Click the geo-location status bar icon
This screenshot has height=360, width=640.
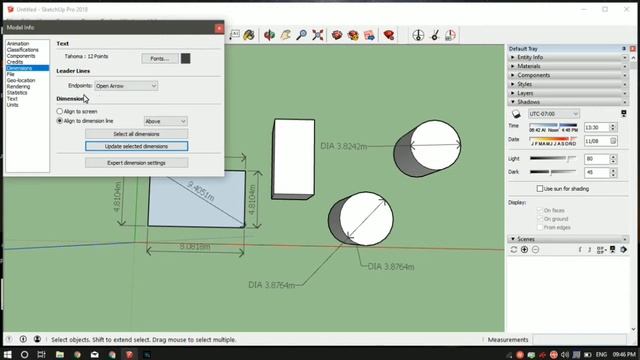tap(23, 339)
